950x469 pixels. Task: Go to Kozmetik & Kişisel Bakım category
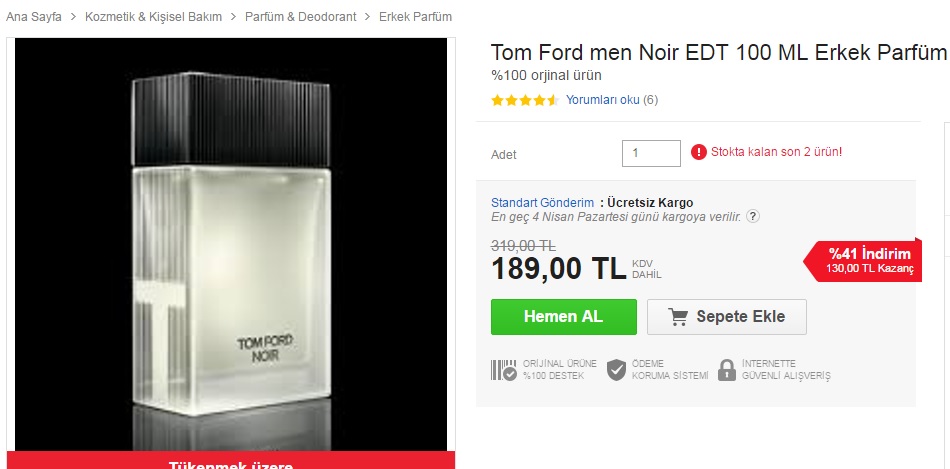[153, 17]
